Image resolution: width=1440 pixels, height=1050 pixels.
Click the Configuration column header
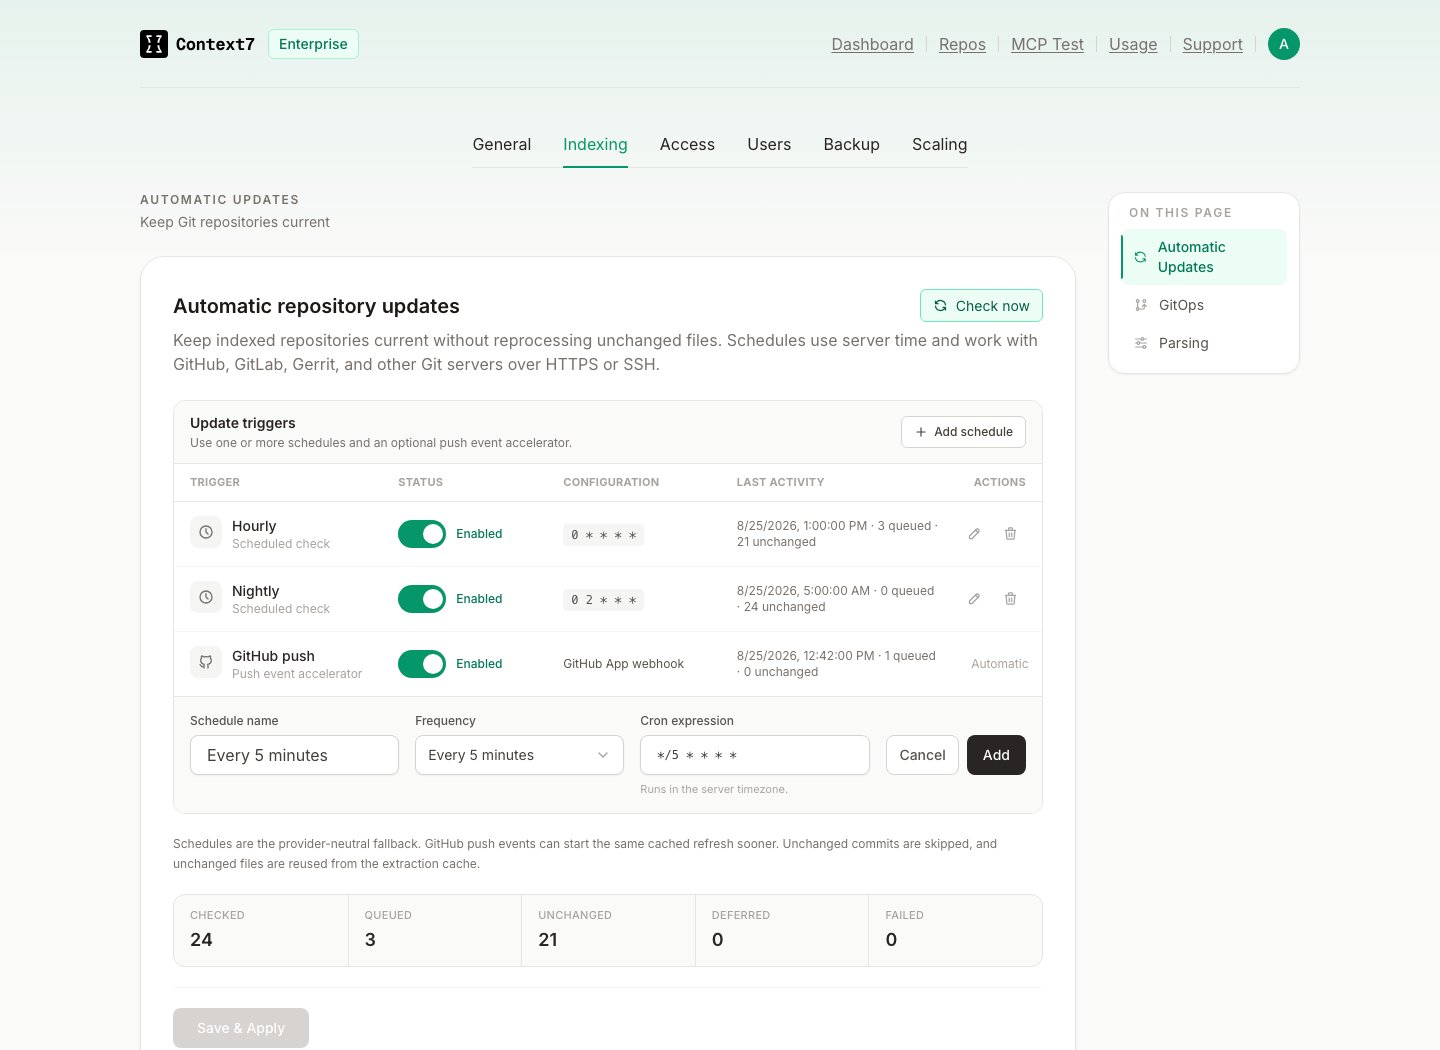click(611, 482)
